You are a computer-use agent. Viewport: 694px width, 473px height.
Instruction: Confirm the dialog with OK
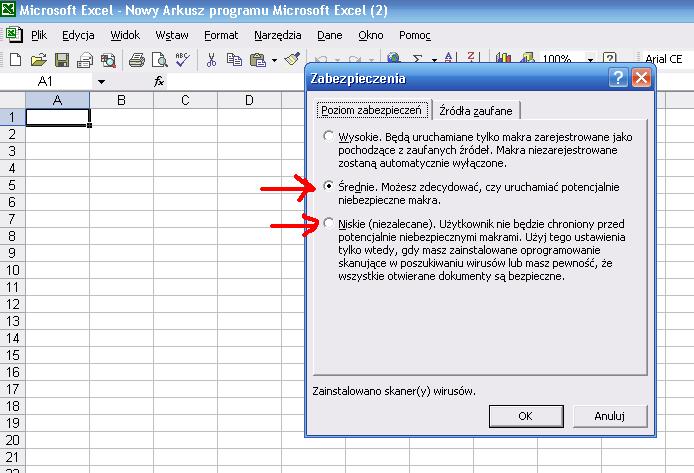pos(526,416)
